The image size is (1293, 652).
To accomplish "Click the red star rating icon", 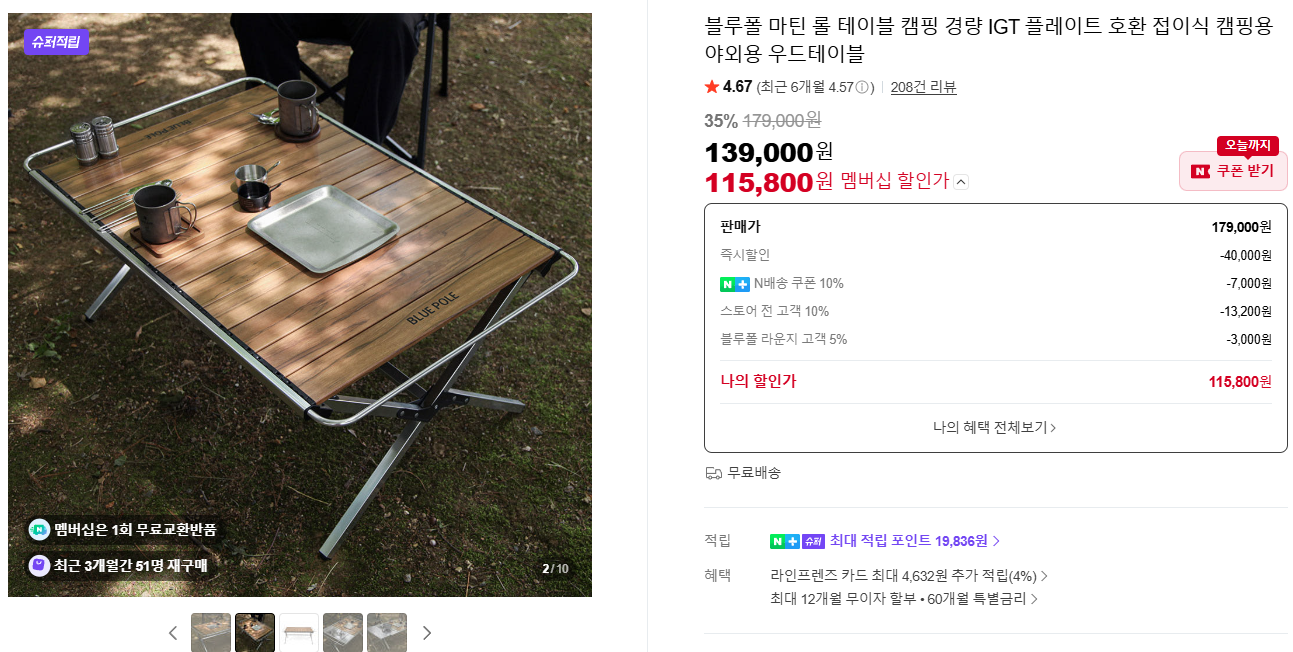I will click(712, 87).
